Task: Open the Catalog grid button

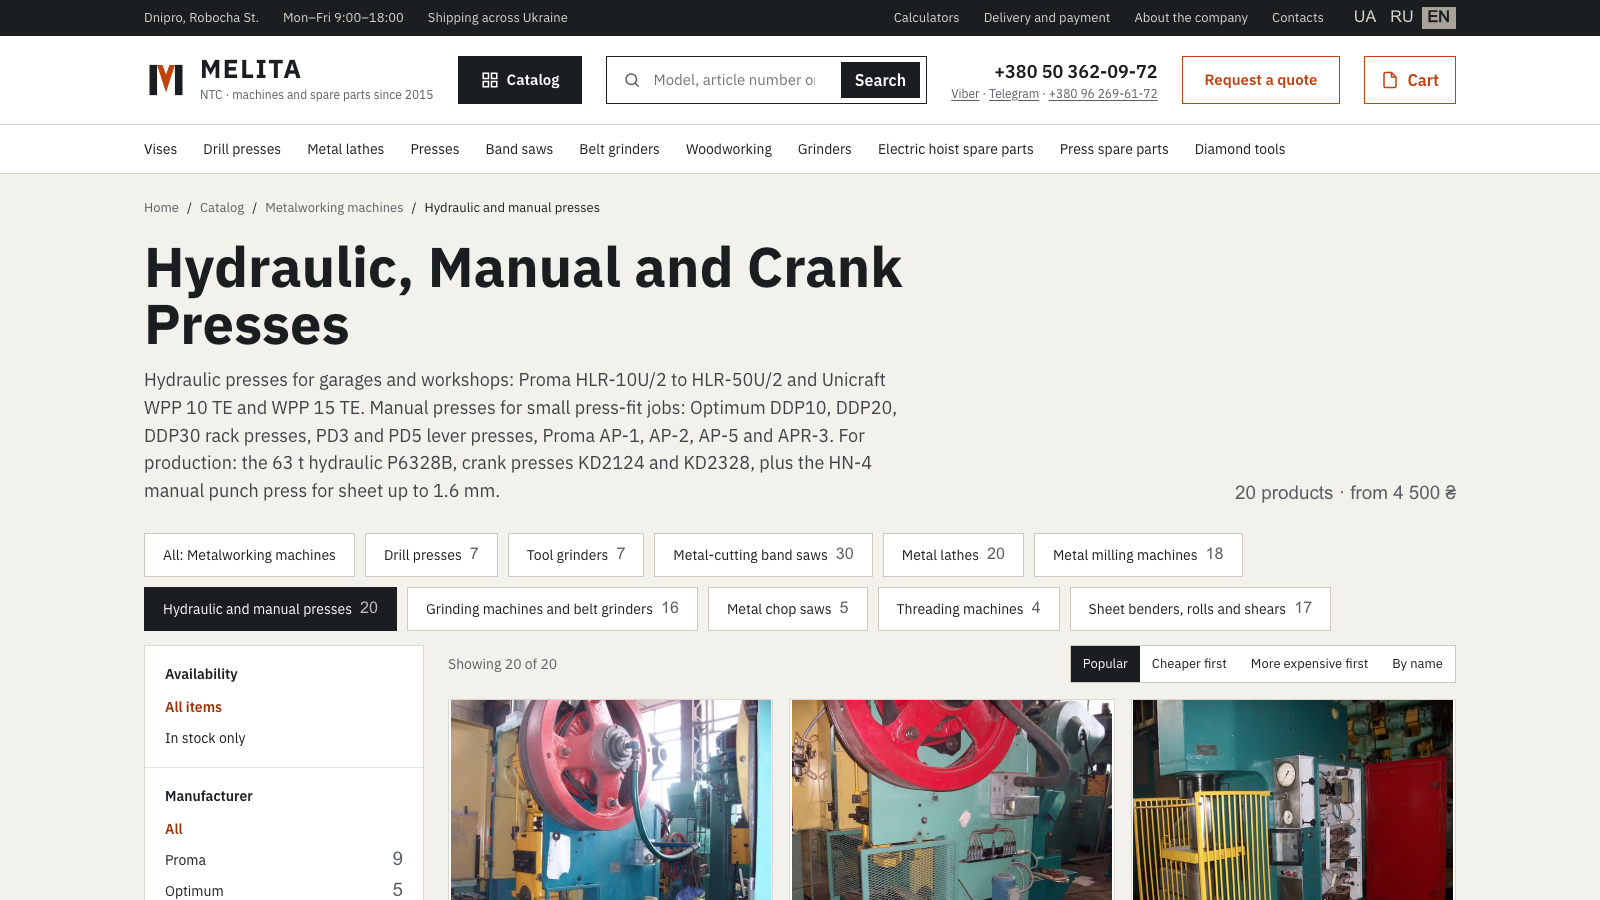Action: pos(520,80)
